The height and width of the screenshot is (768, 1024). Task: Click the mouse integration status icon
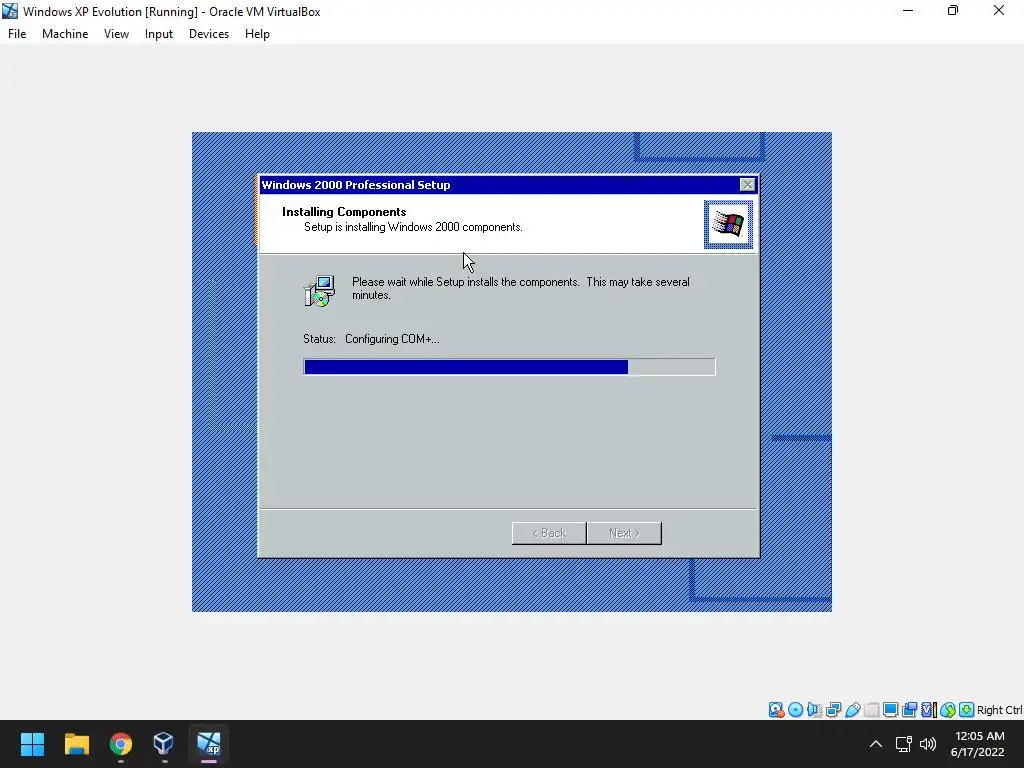tap(948, 710)
